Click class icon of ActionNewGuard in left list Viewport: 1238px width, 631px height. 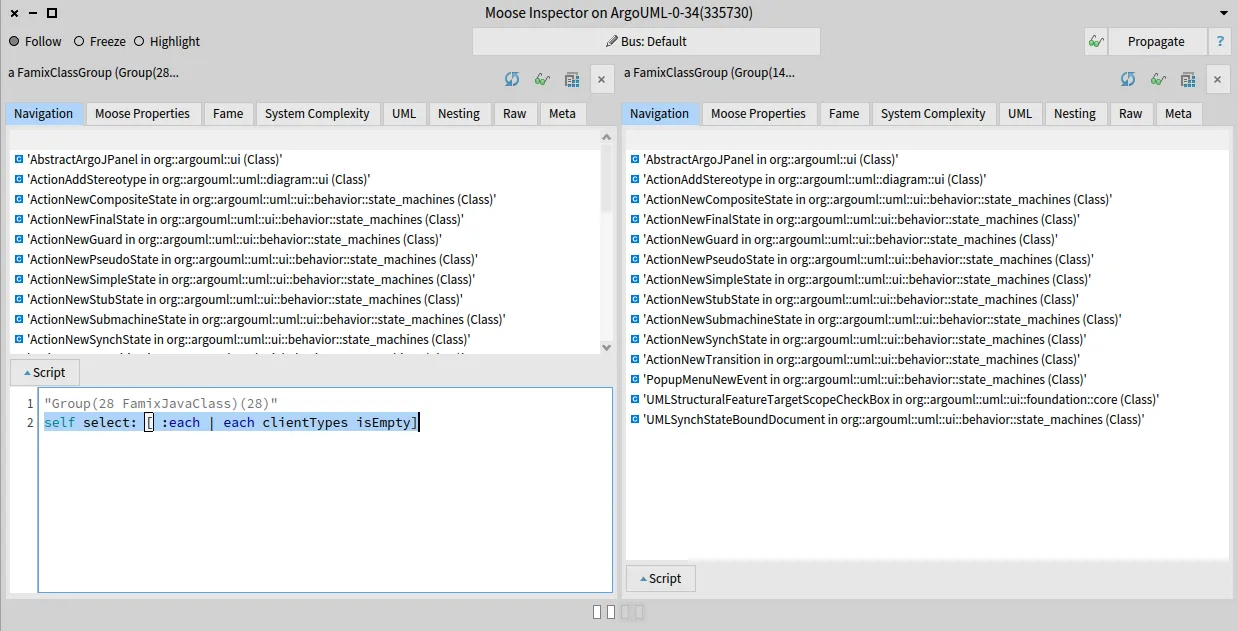click(x=19, y=239)
